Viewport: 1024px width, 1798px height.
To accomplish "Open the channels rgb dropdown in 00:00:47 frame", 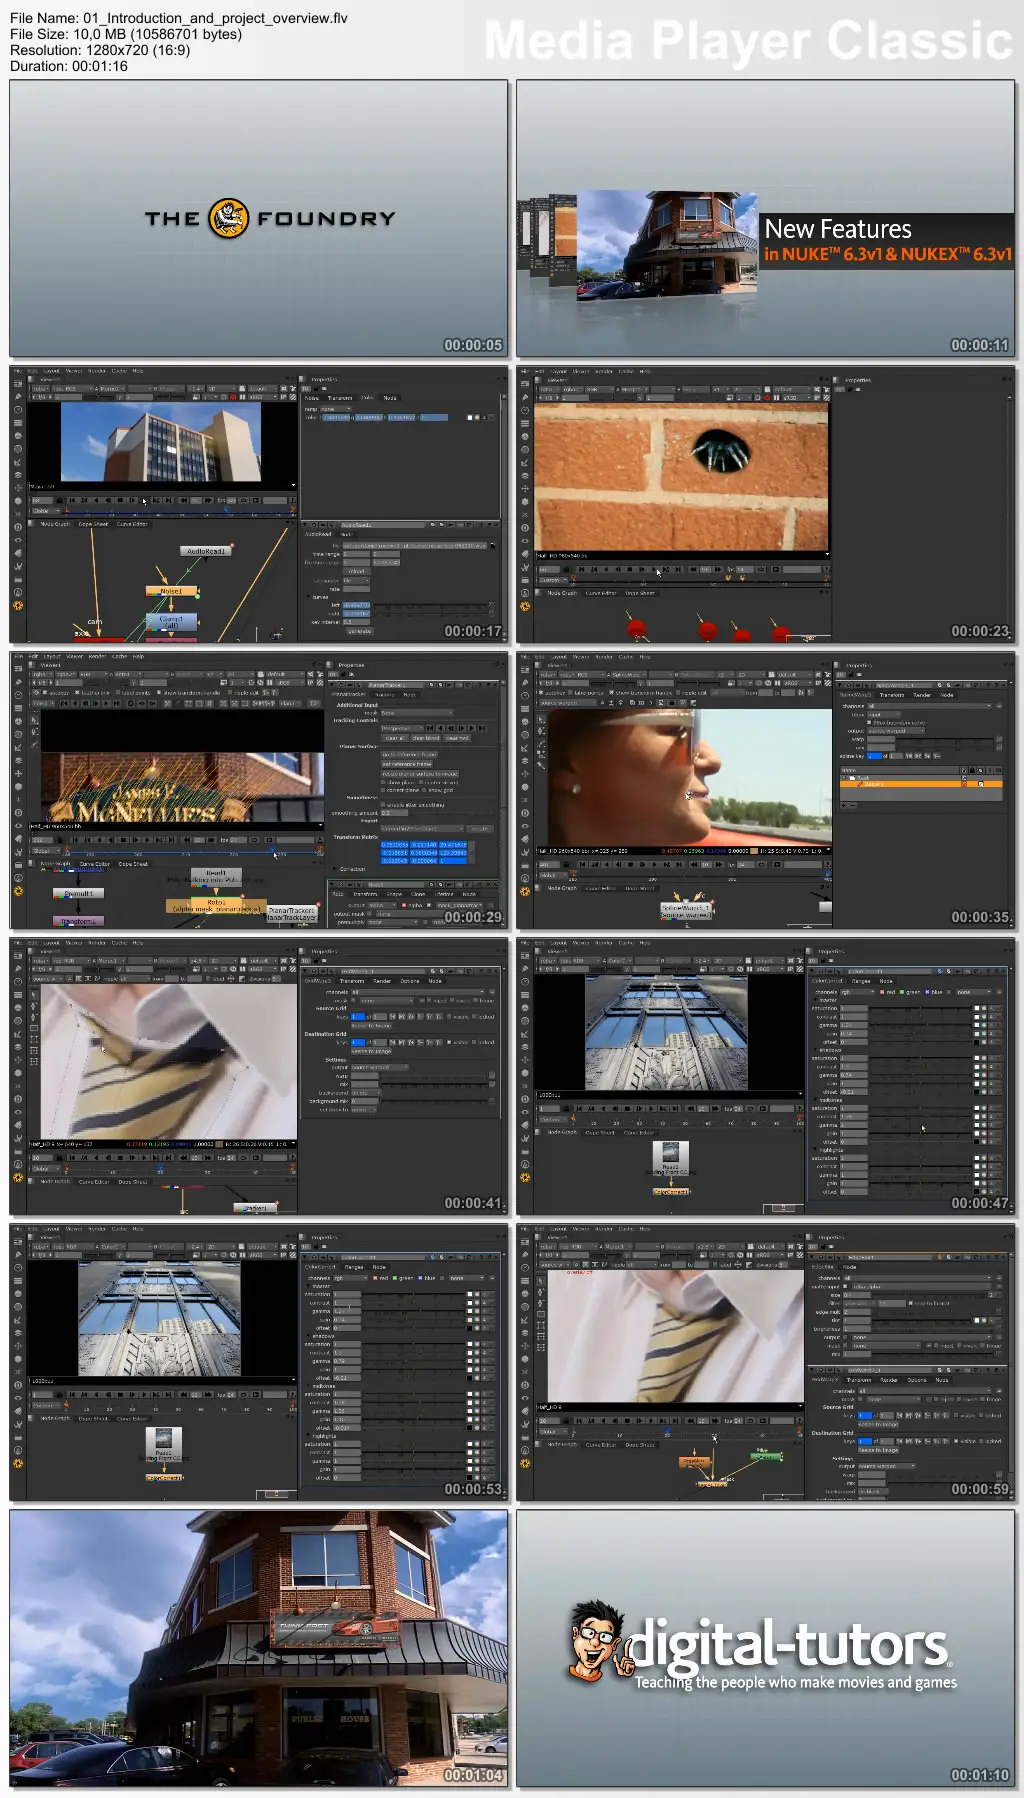I will pos(855,992).
